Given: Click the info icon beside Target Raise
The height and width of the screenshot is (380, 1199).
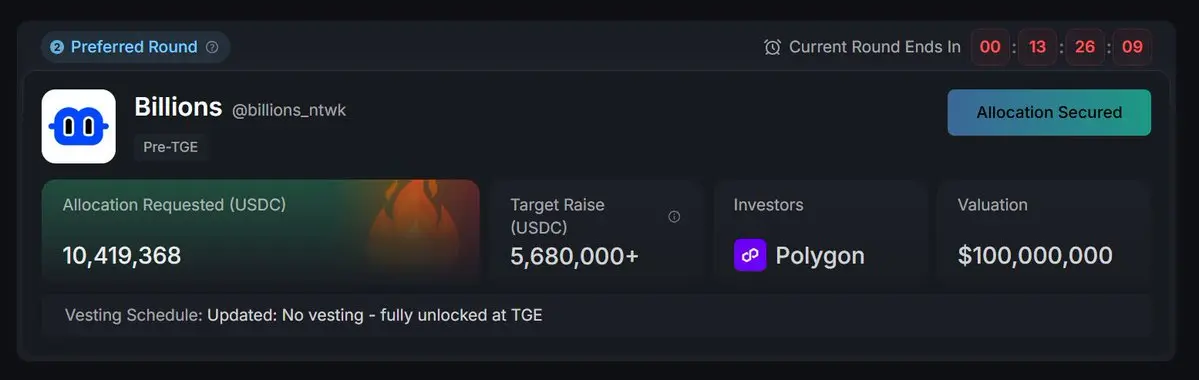Looking at the screenshot, I should click(x=674, y=216).
